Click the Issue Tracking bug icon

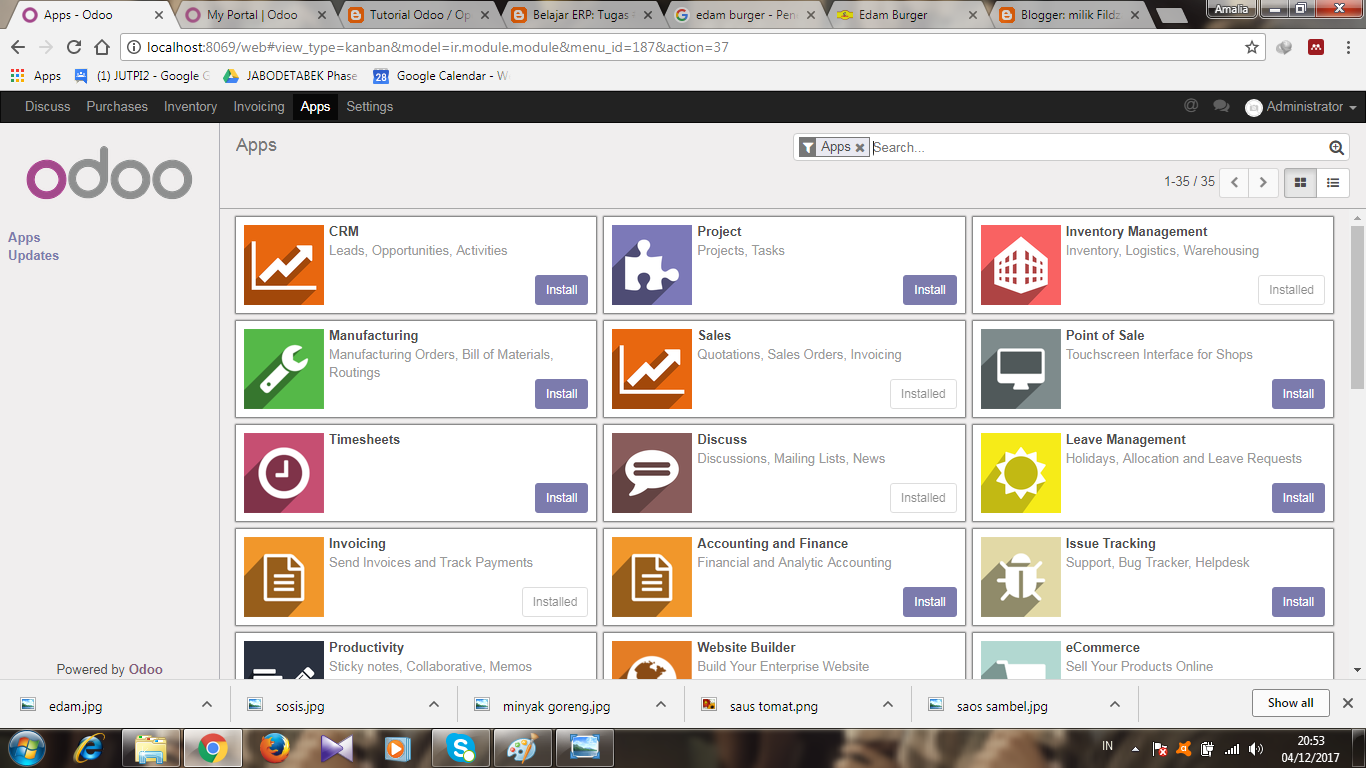(1021, 577)
